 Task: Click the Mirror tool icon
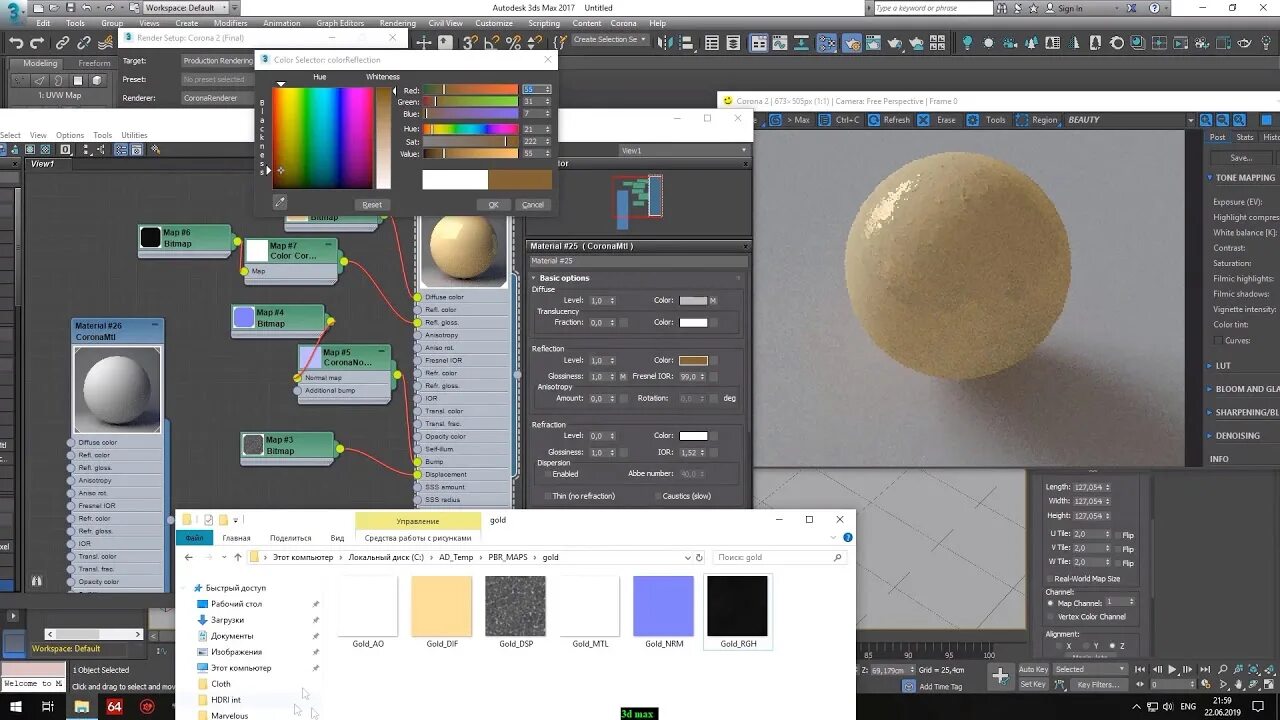tap(663, 43)
